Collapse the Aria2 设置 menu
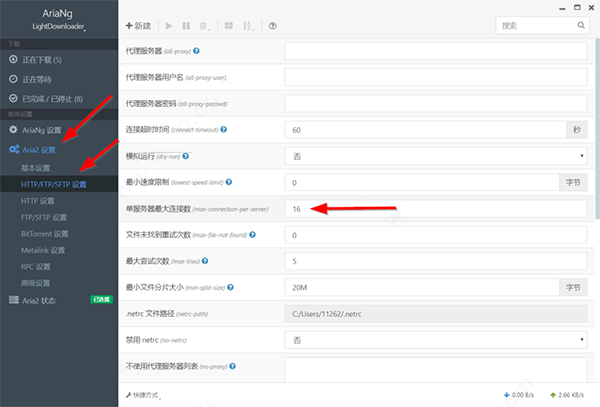Screen dimensions: 600x407 click(x=59, y=150)
